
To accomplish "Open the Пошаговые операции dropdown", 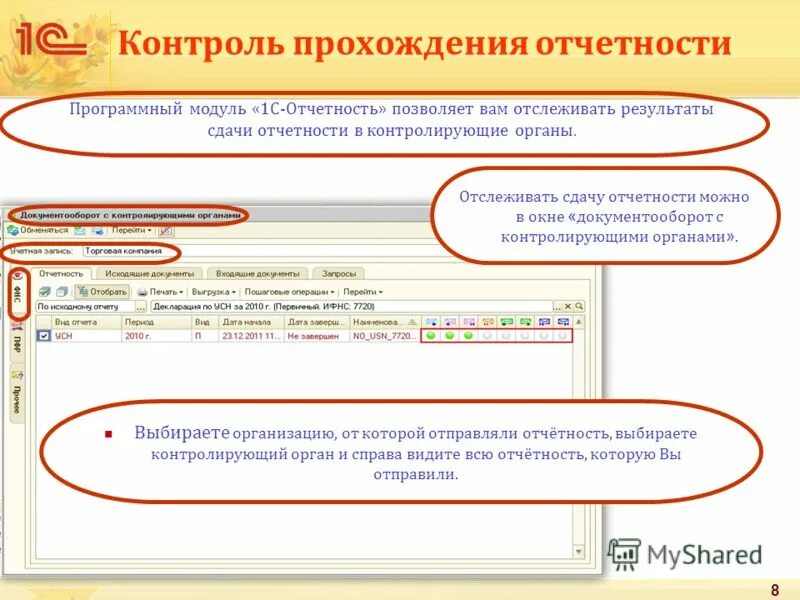I will pyautogui.click(x=289, y=292).
